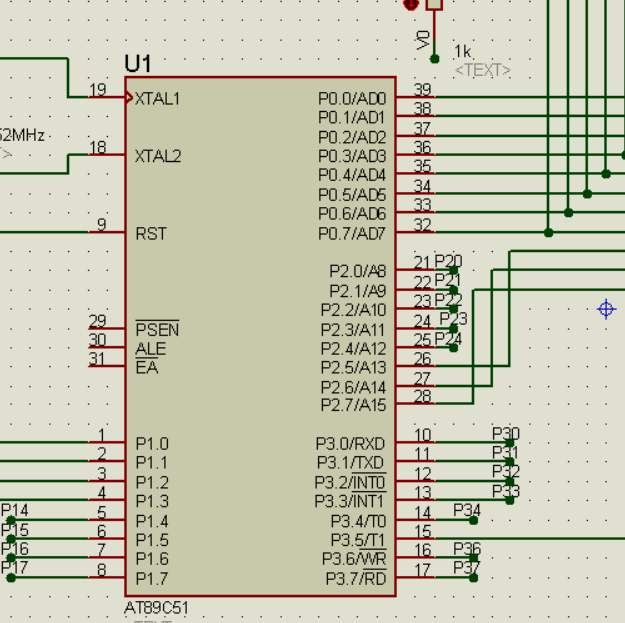Image resolution: width=625 pixels, height=623 pixels.
Task: Click the P30 net label
Action: [506, 433]
